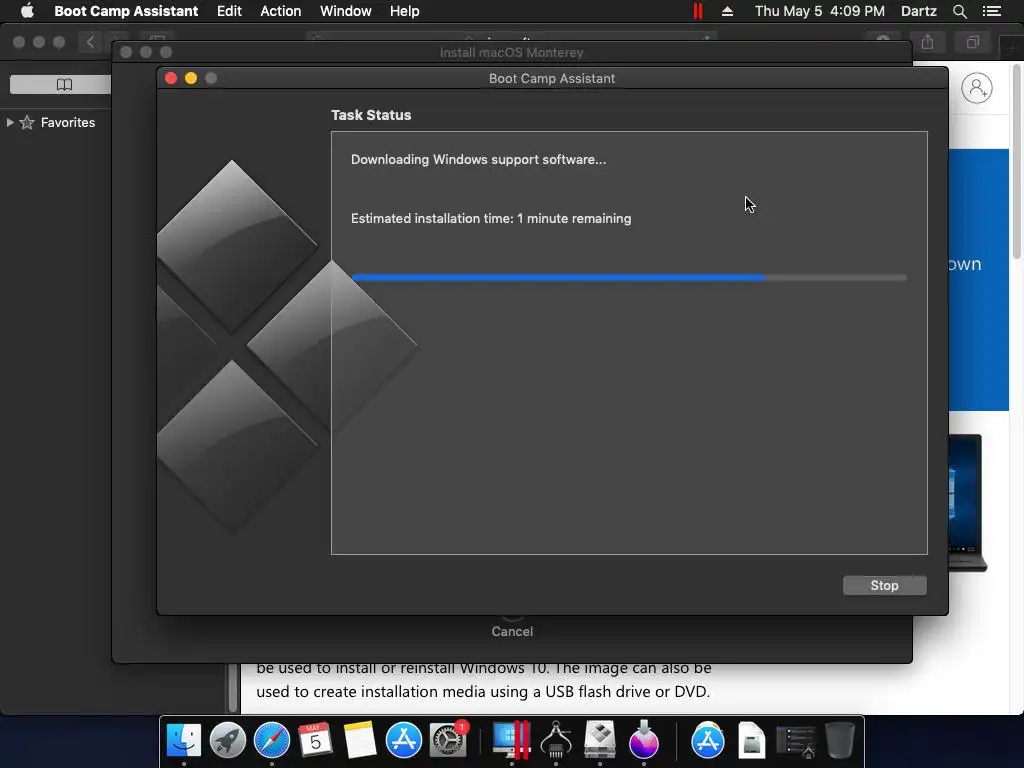Viewport: 1024px width, 768px height.
Task: Click the 'Estimated installation time' text
Action: [x=491, y=218]
